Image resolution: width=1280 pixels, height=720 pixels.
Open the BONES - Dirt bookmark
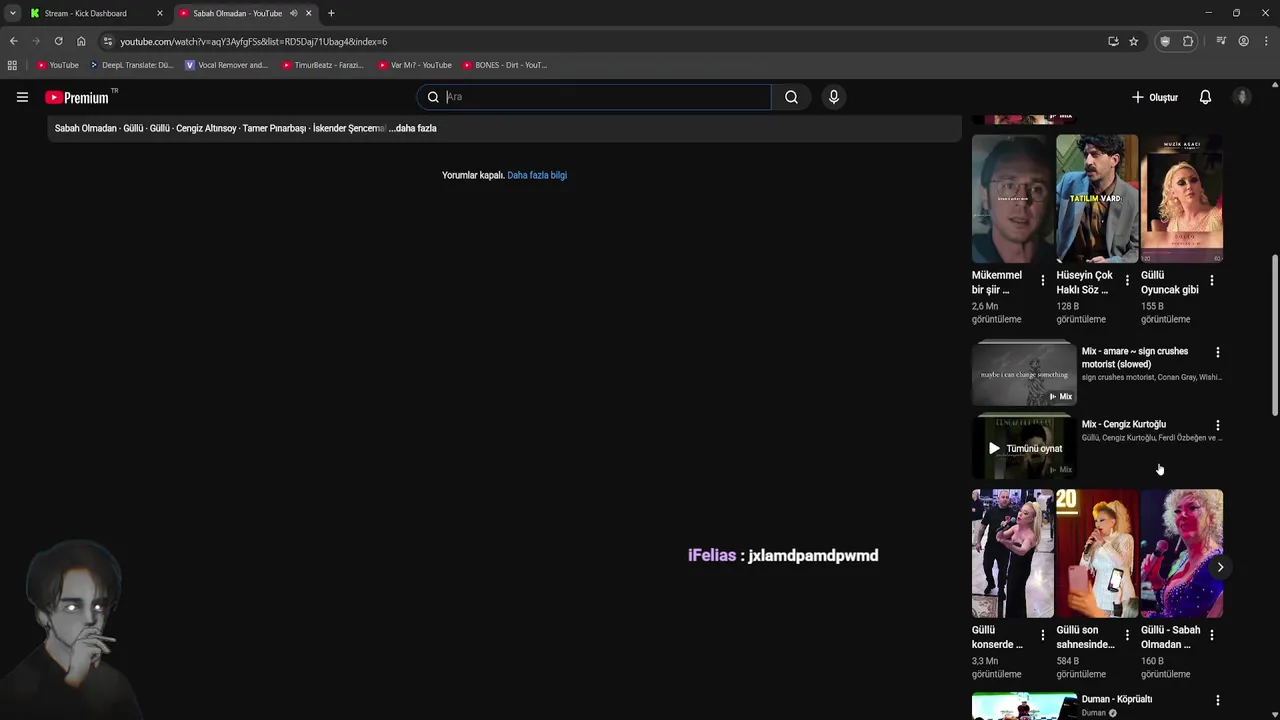click(505, 65)
